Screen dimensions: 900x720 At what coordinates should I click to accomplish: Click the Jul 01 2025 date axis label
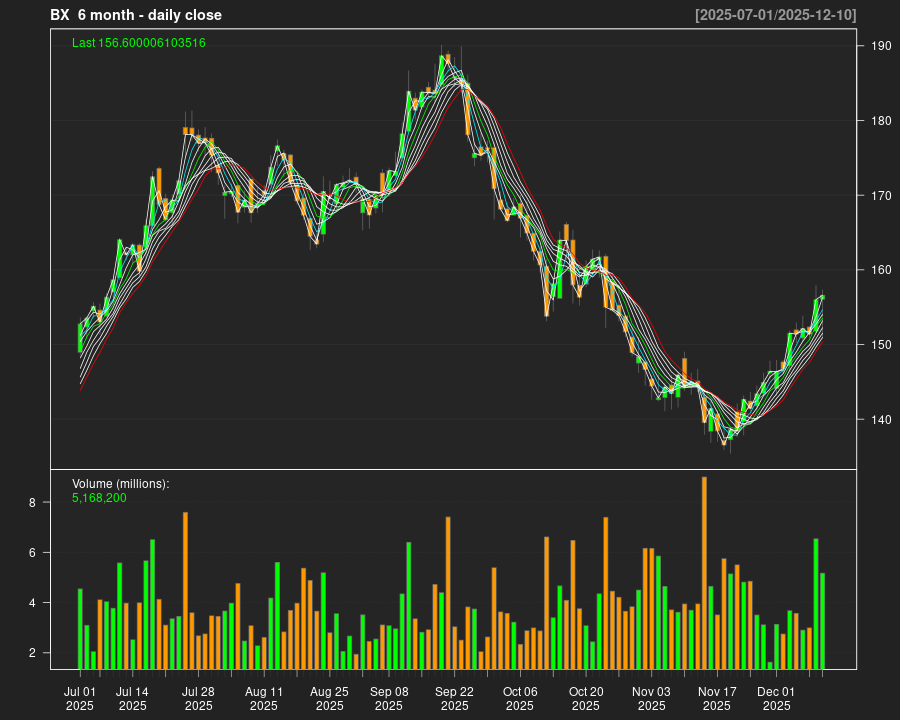pos(80,698)
